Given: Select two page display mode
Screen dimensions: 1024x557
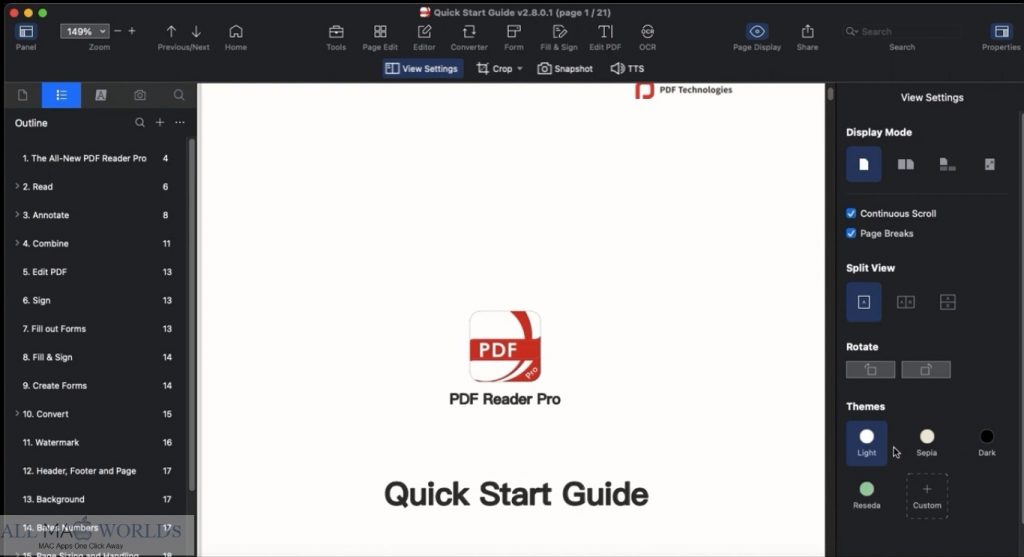Looking at the screenshot, I should pyautogui.click(x=906, y=164).
